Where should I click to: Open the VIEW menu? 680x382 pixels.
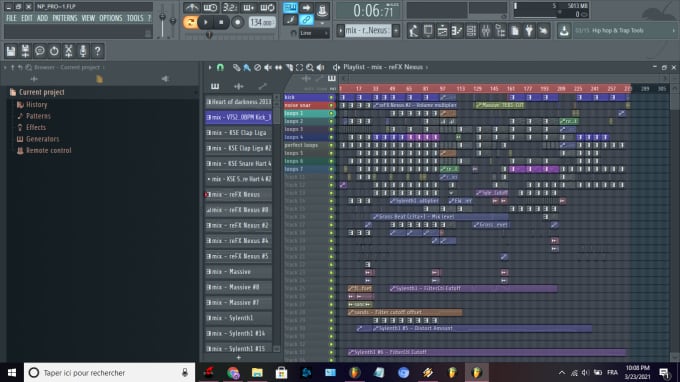click(88, 18)
